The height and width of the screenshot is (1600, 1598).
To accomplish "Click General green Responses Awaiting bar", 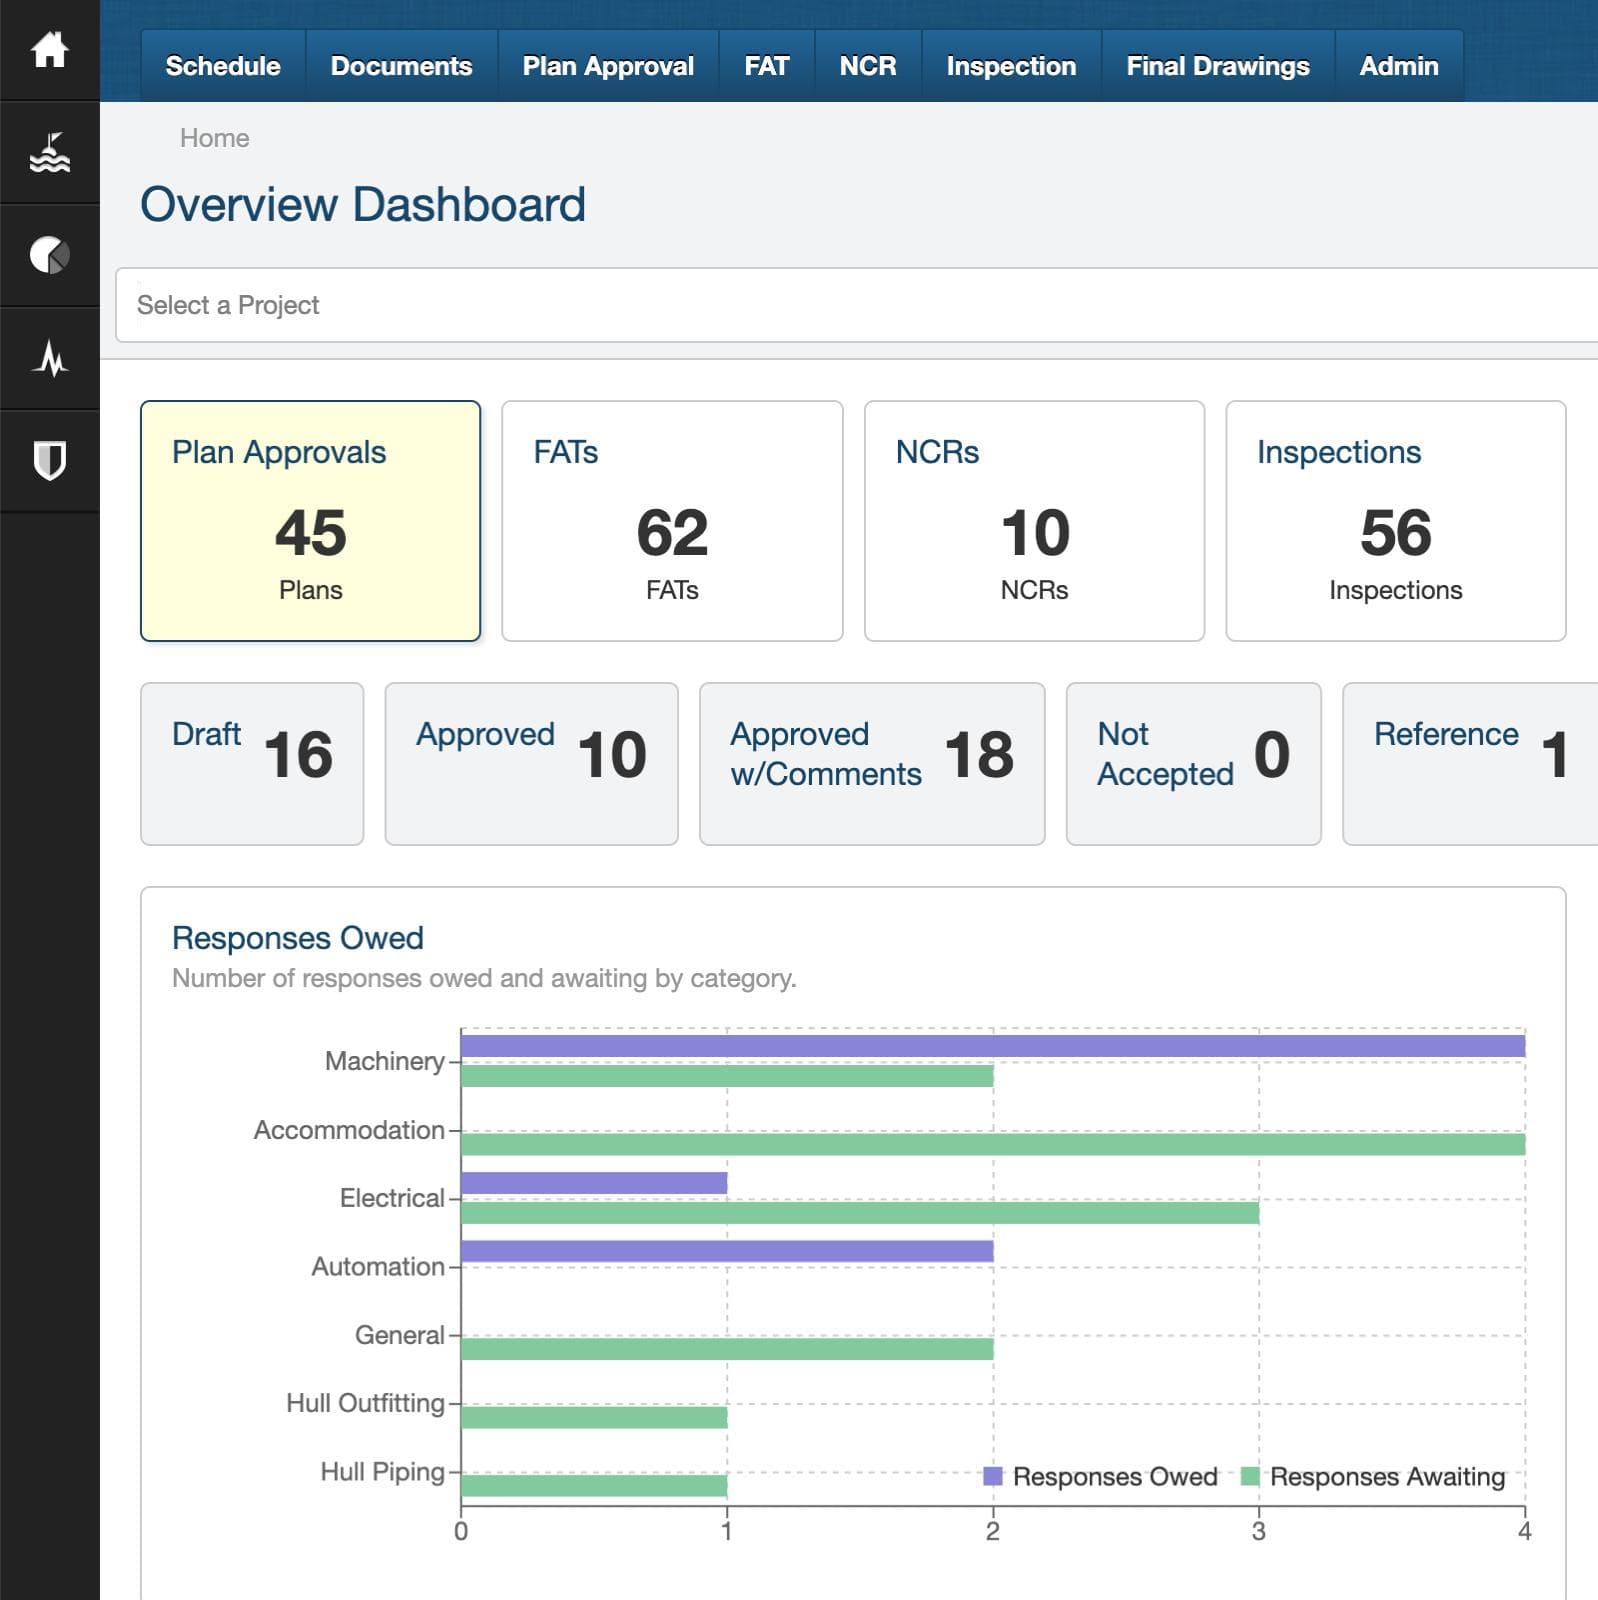I will pyautogui.click(x=727, y=1349).
